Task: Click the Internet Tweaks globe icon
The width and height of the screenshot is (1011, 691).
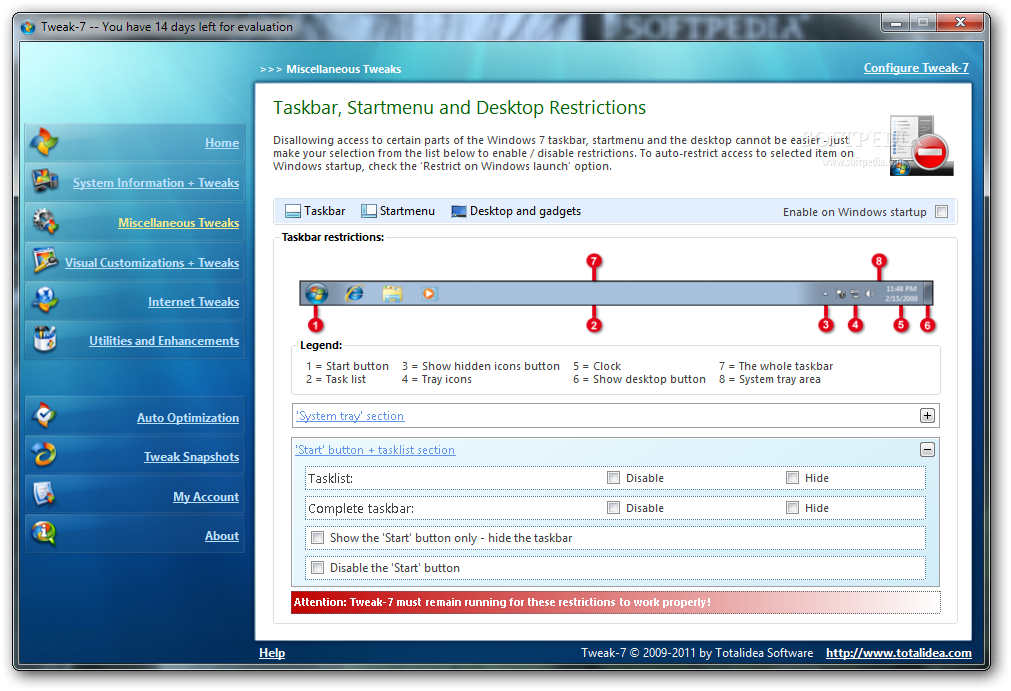Action: 44,300
